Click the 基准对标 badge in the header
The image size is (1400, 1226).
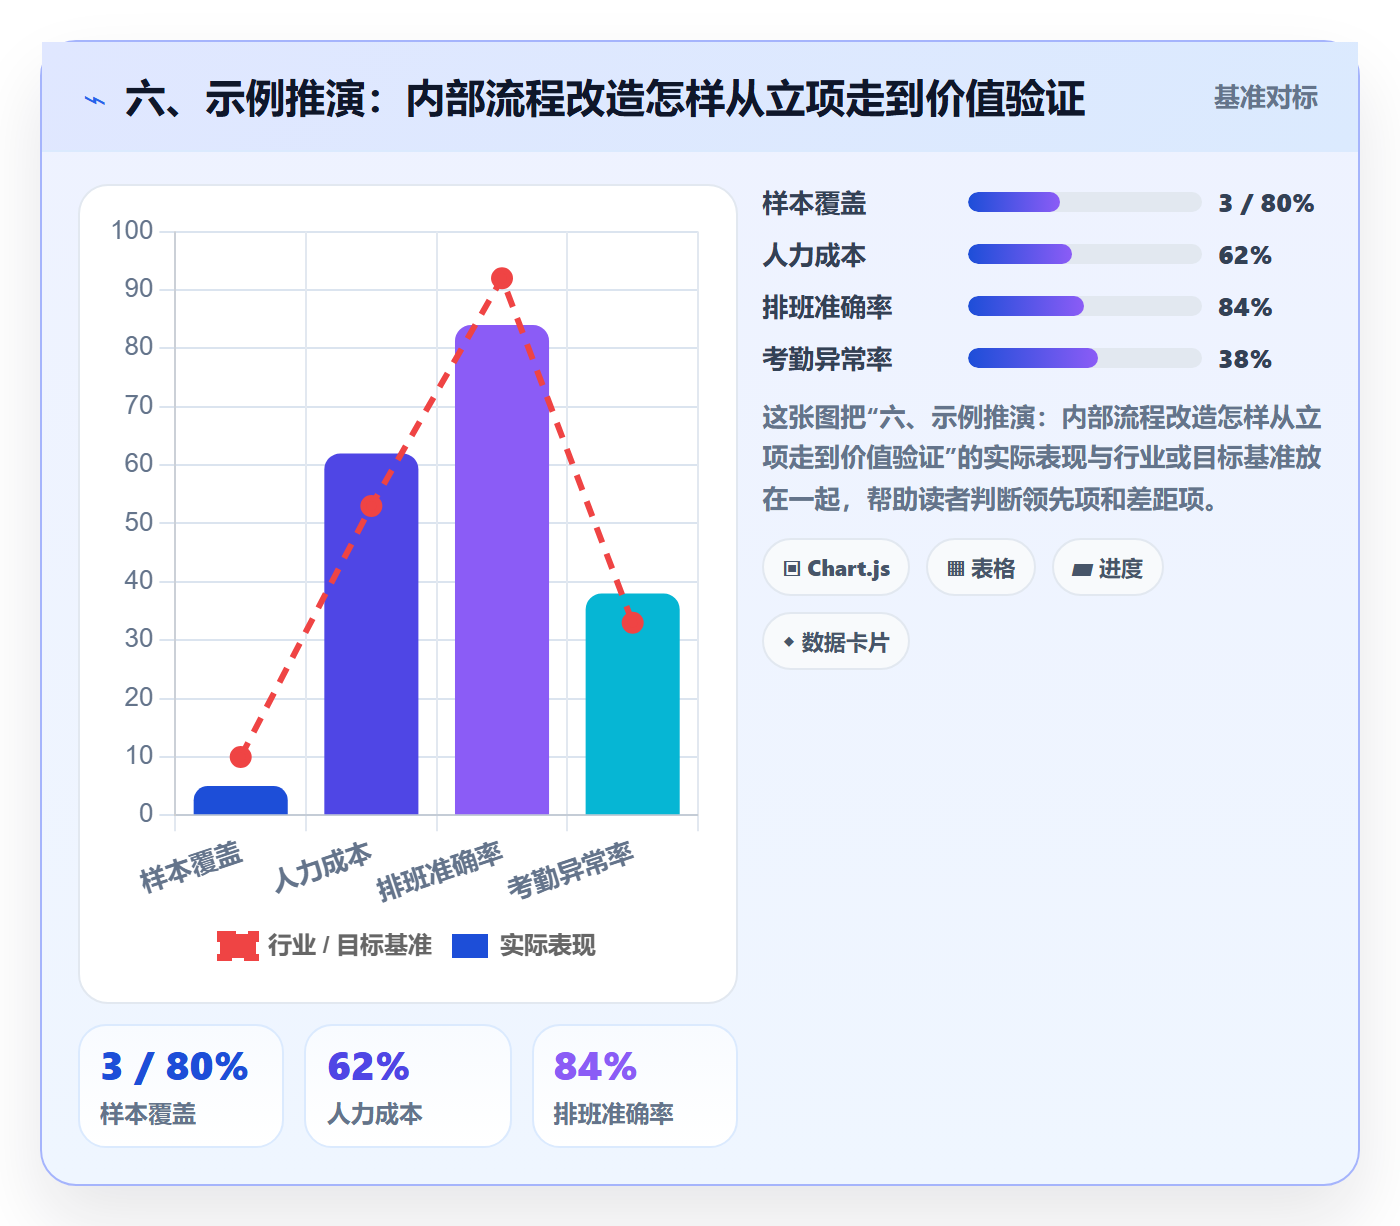click(1265, 97)
